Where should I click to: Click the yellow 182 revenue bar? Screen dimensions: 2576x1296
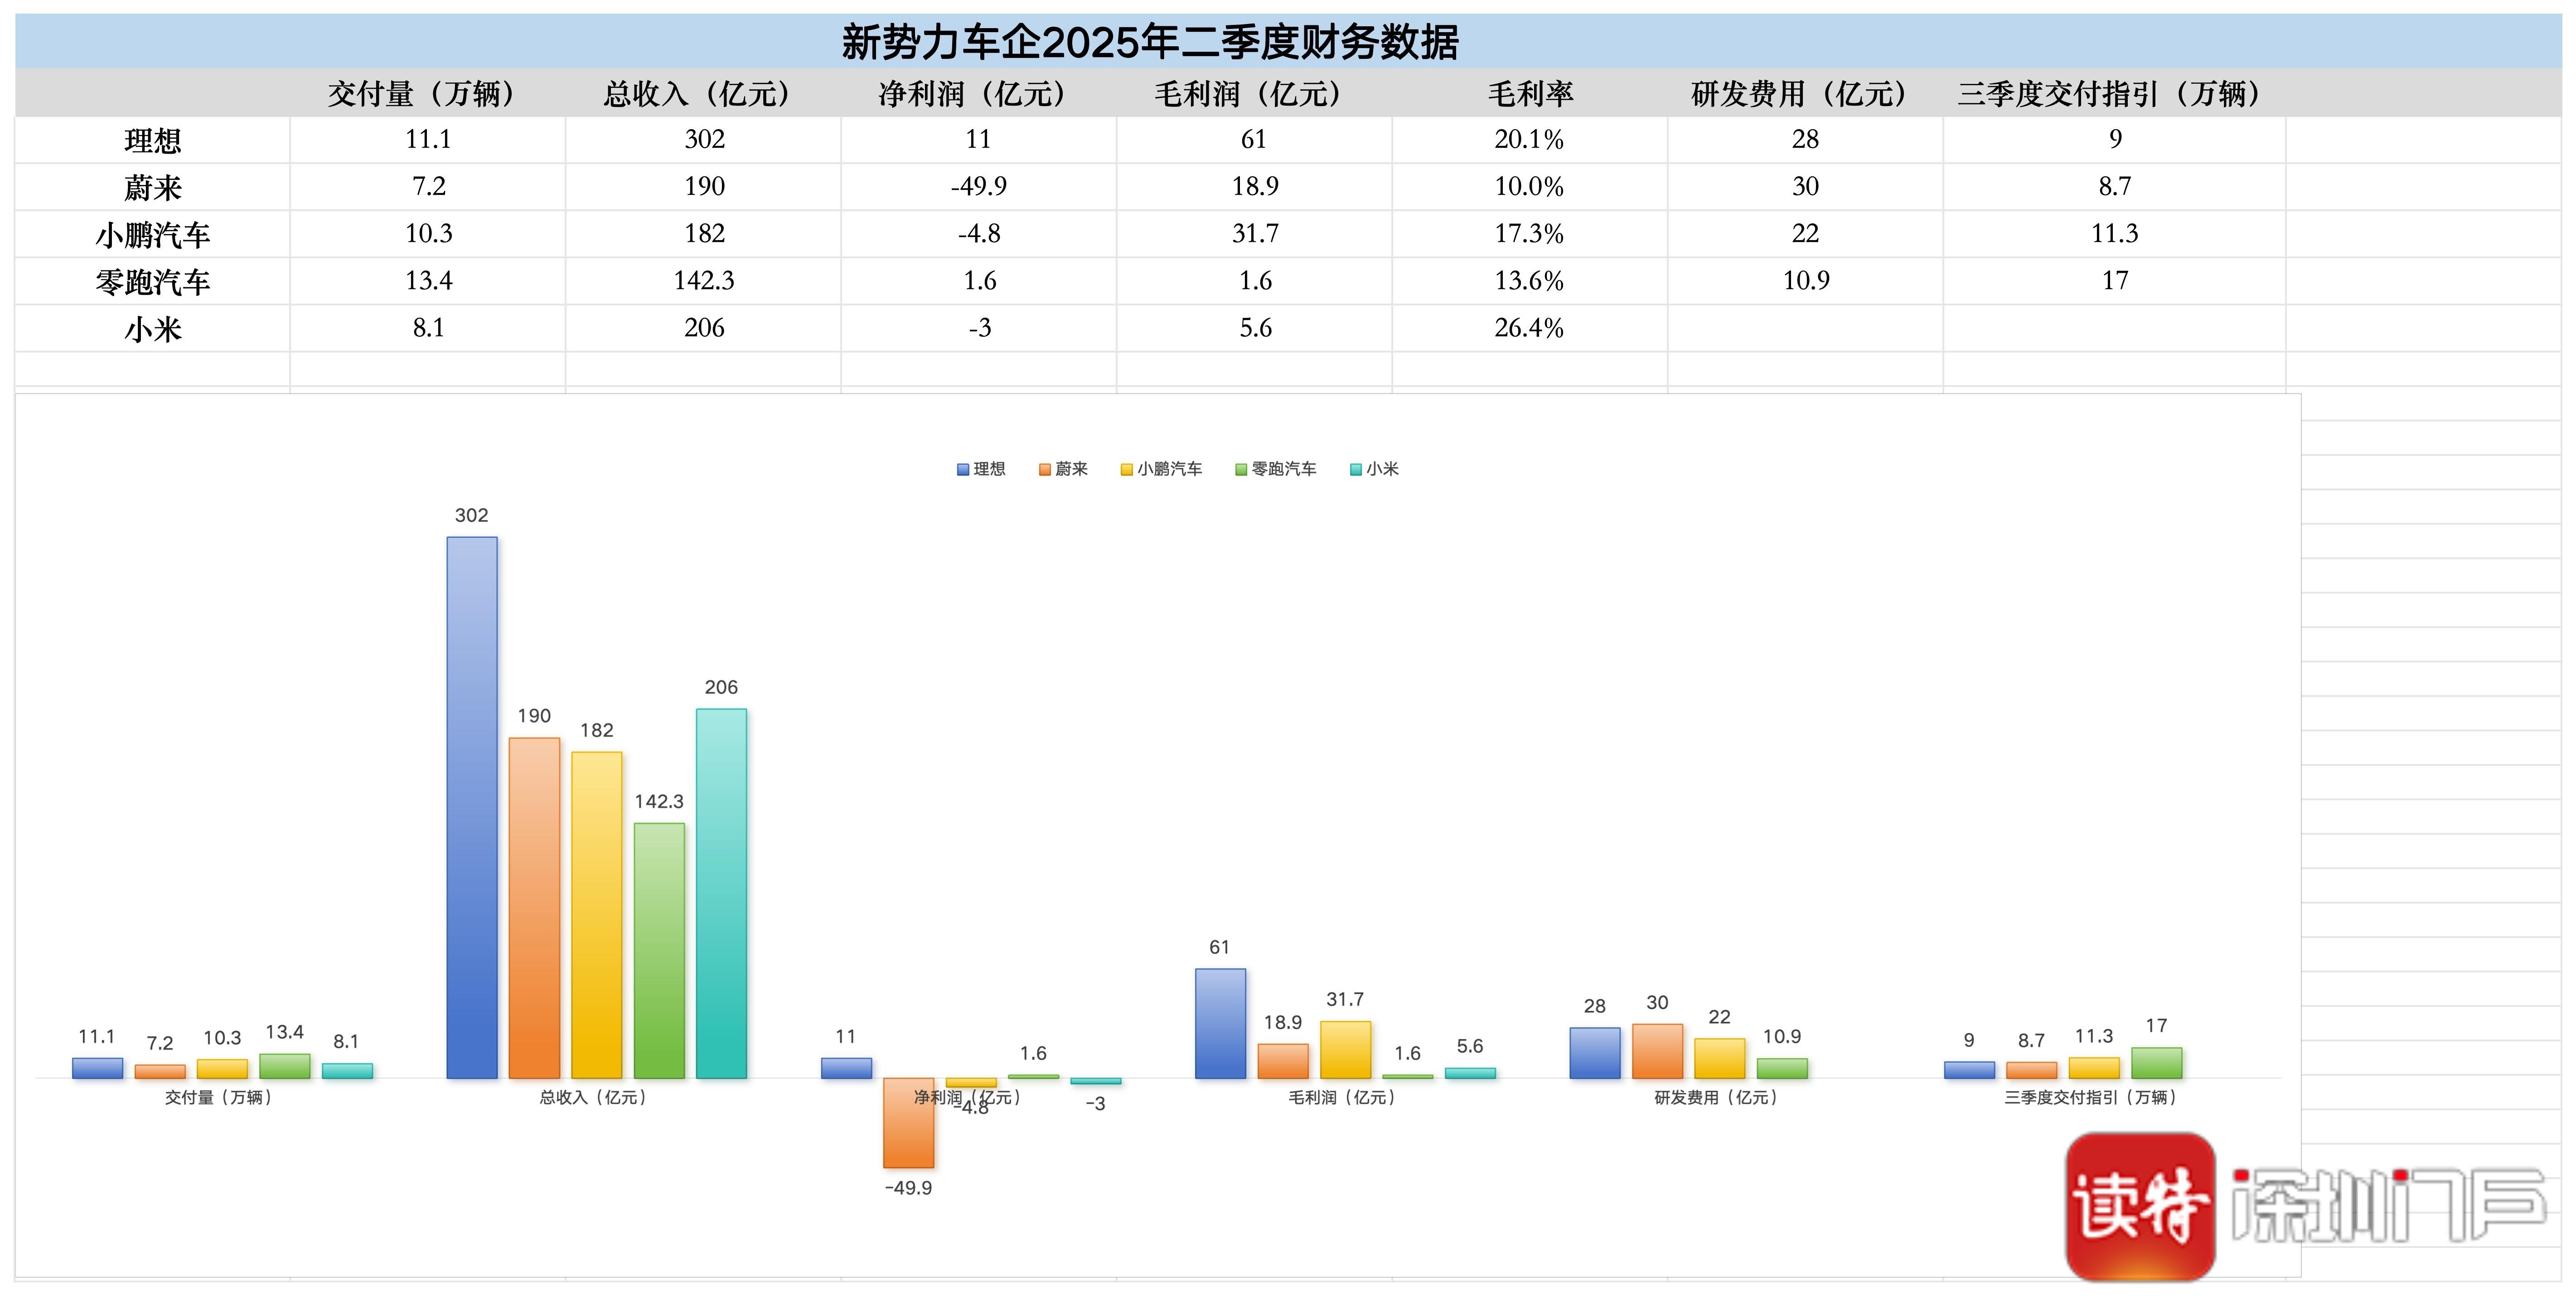597,915
